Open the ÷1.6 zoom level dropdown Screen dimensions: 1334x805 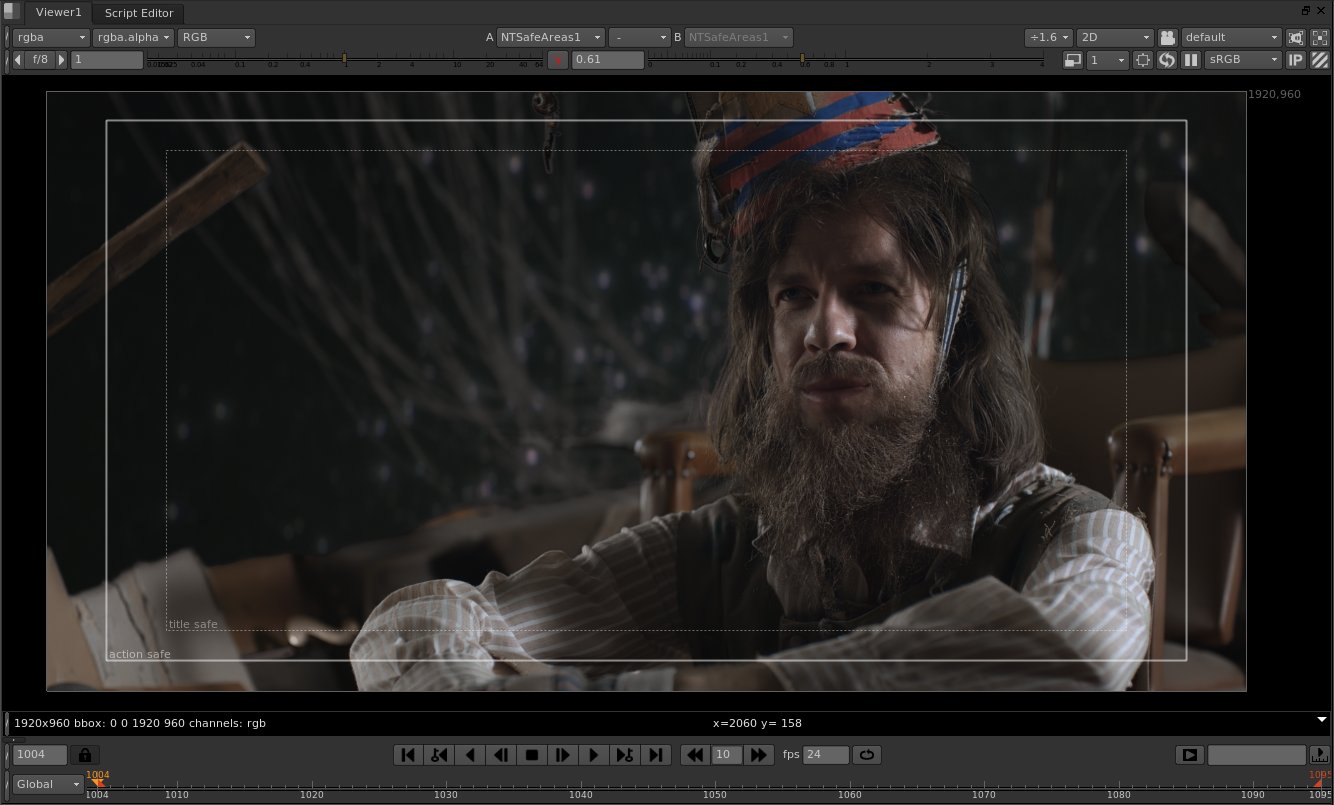point(1049,37)
